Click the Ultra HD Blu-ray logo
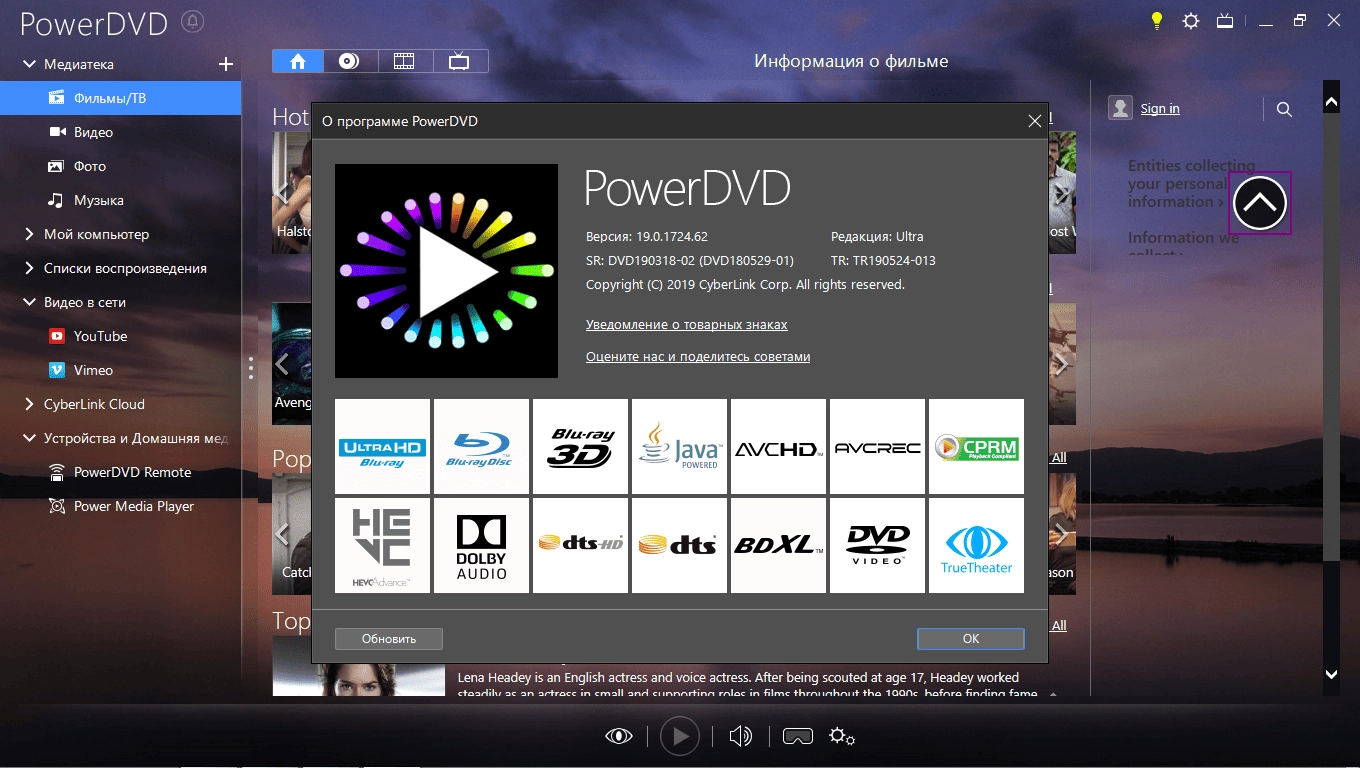1360x768 pixels. pos(382,446)
